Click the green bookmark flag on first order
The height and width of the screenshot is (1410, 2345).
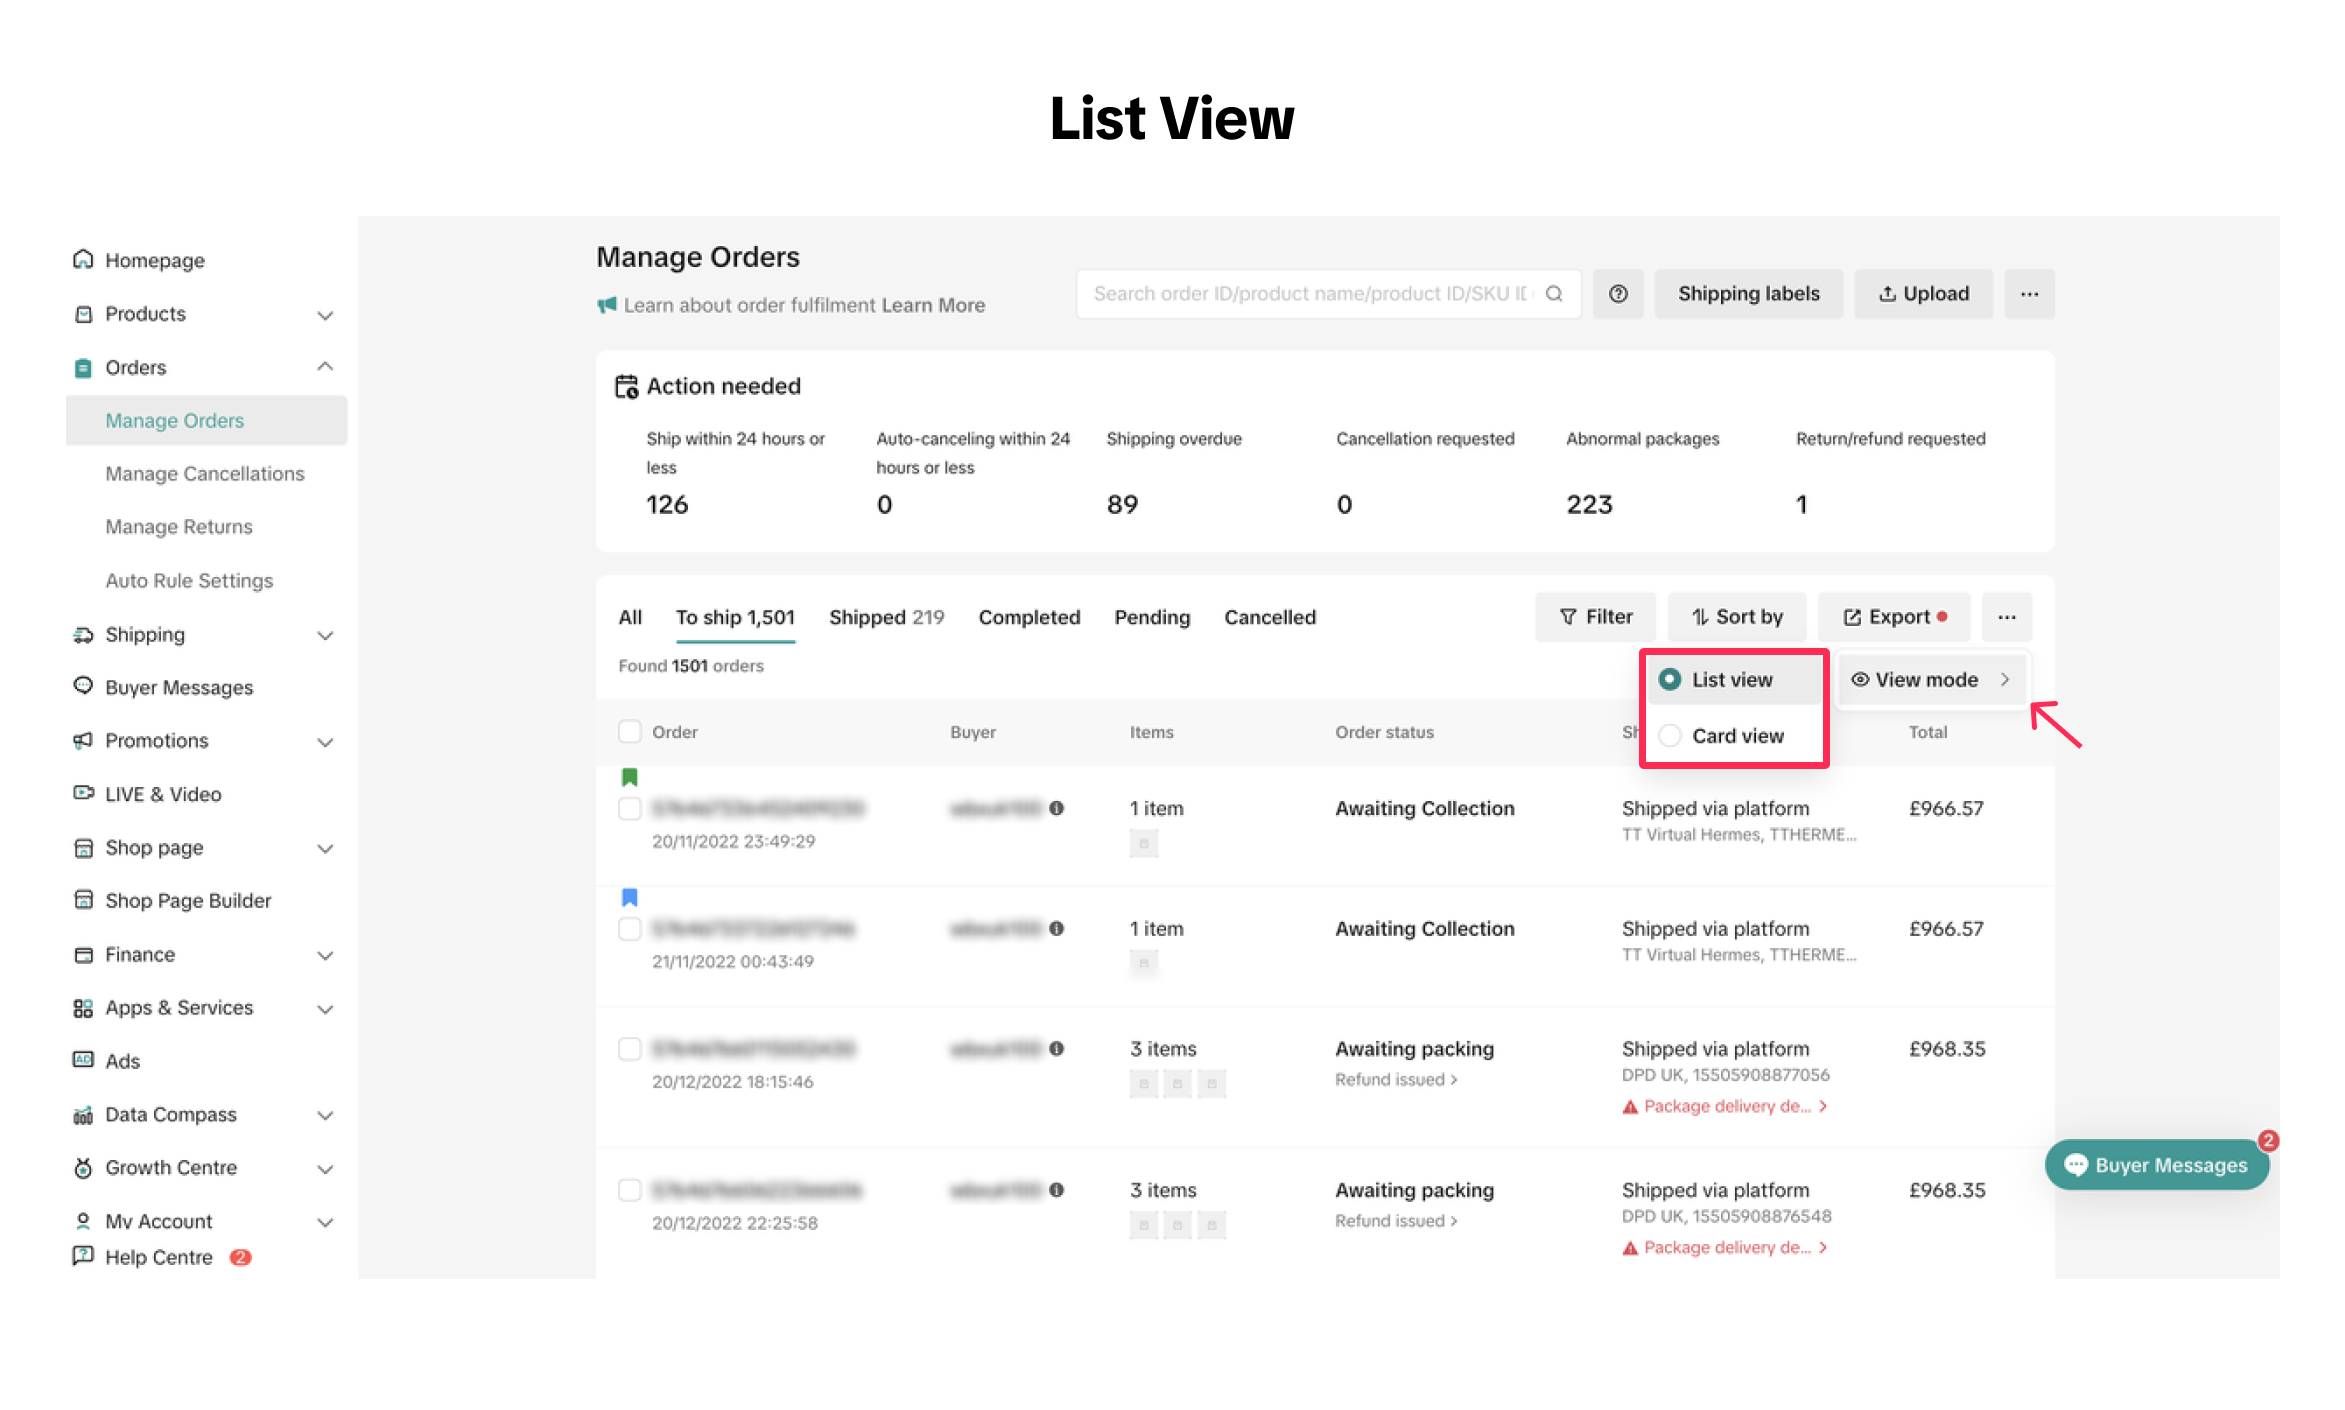click(x=629, y=777)
